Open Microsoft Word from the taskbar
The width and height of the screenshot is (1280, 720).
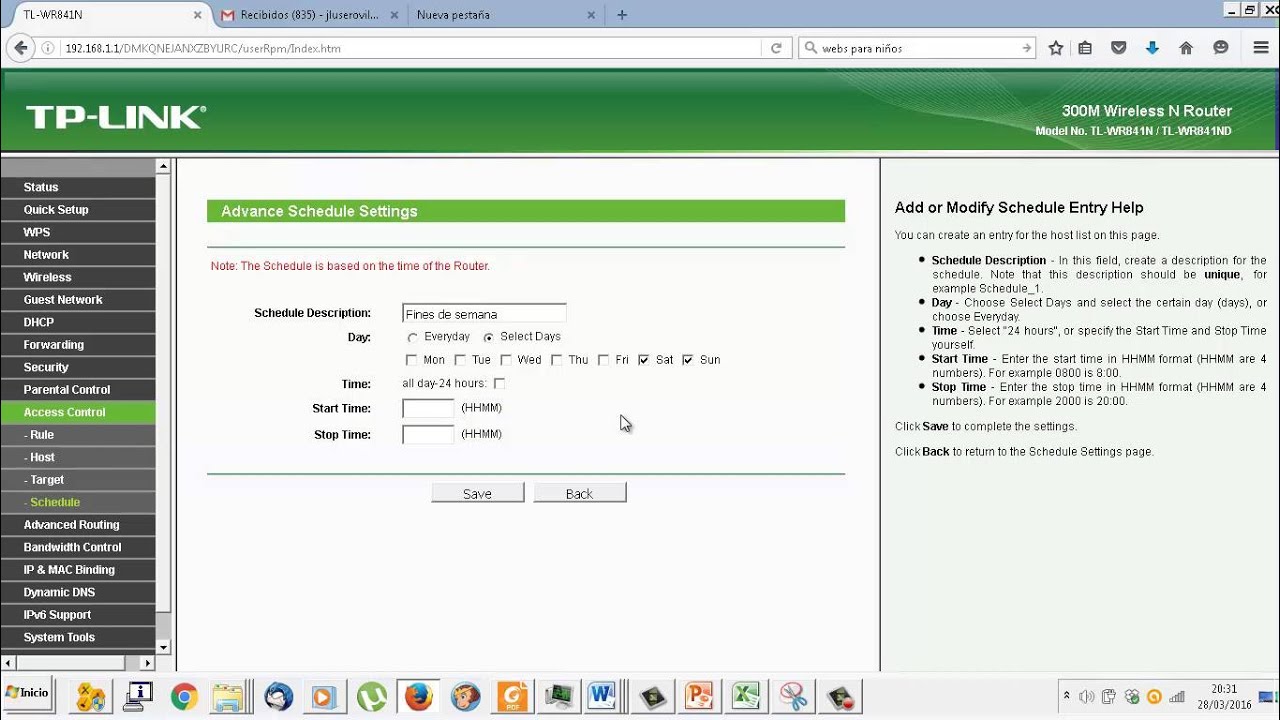602,696
